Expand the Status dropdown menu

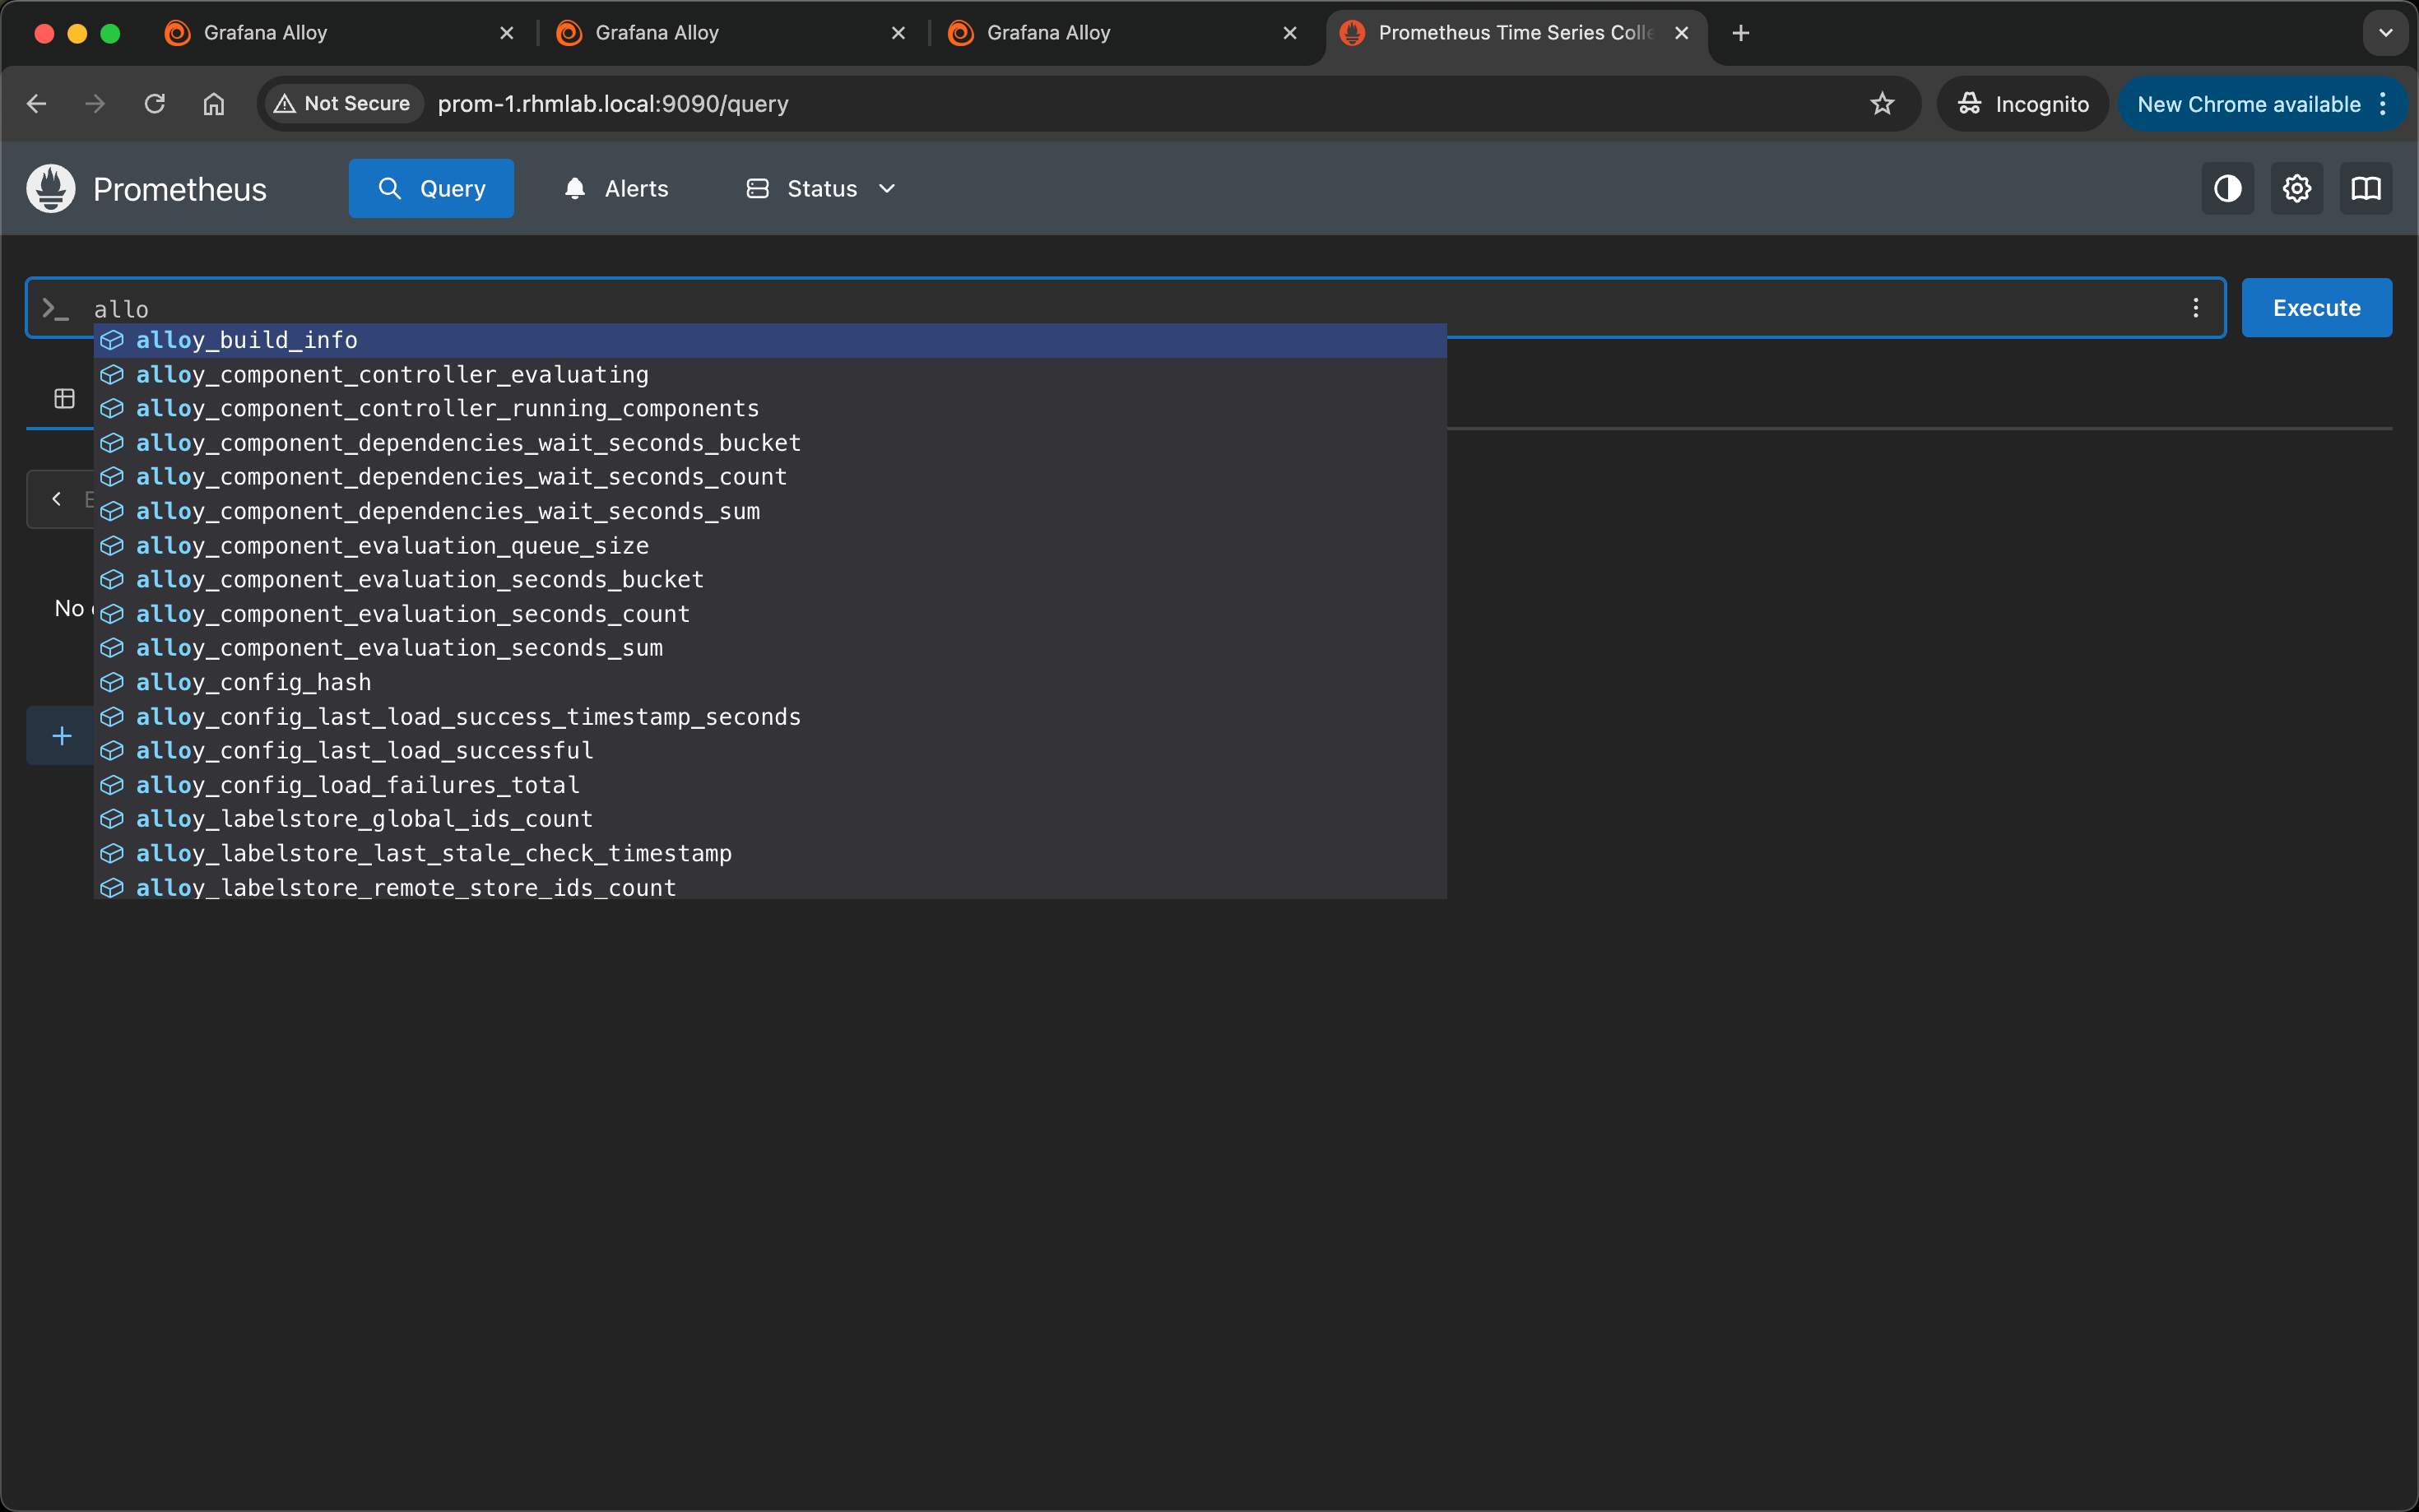point(822,188)
